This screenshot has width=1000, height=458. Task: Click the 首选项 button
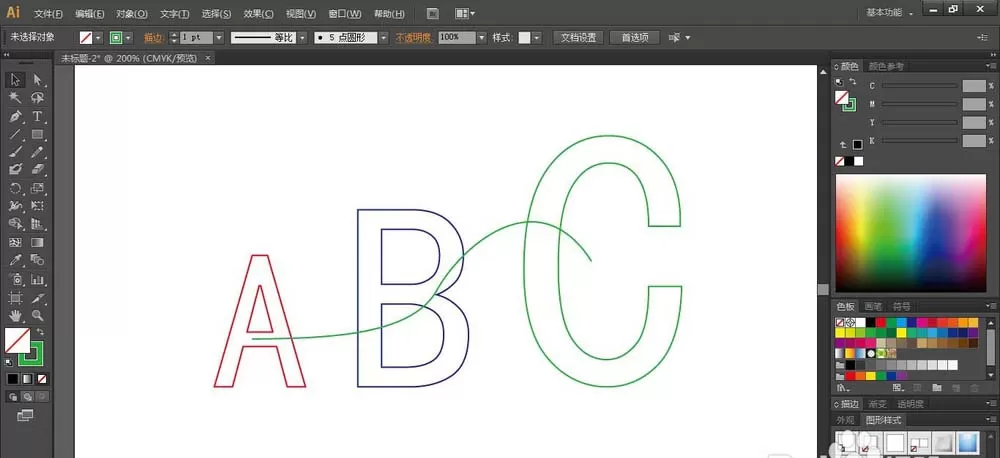pos(635,38)
